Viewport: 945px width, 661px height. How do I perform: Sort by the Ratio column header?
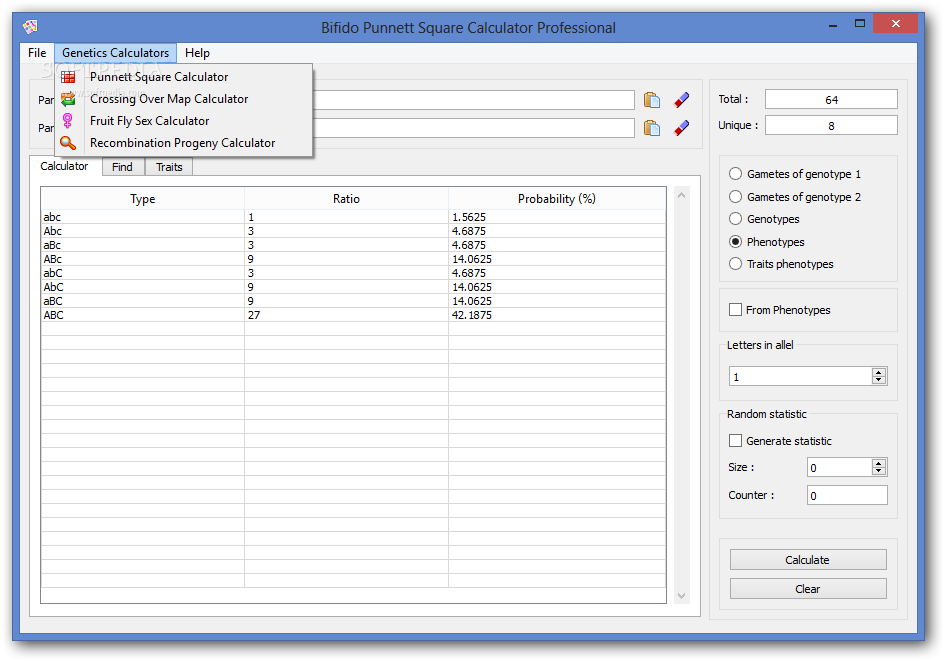[347, 199]
